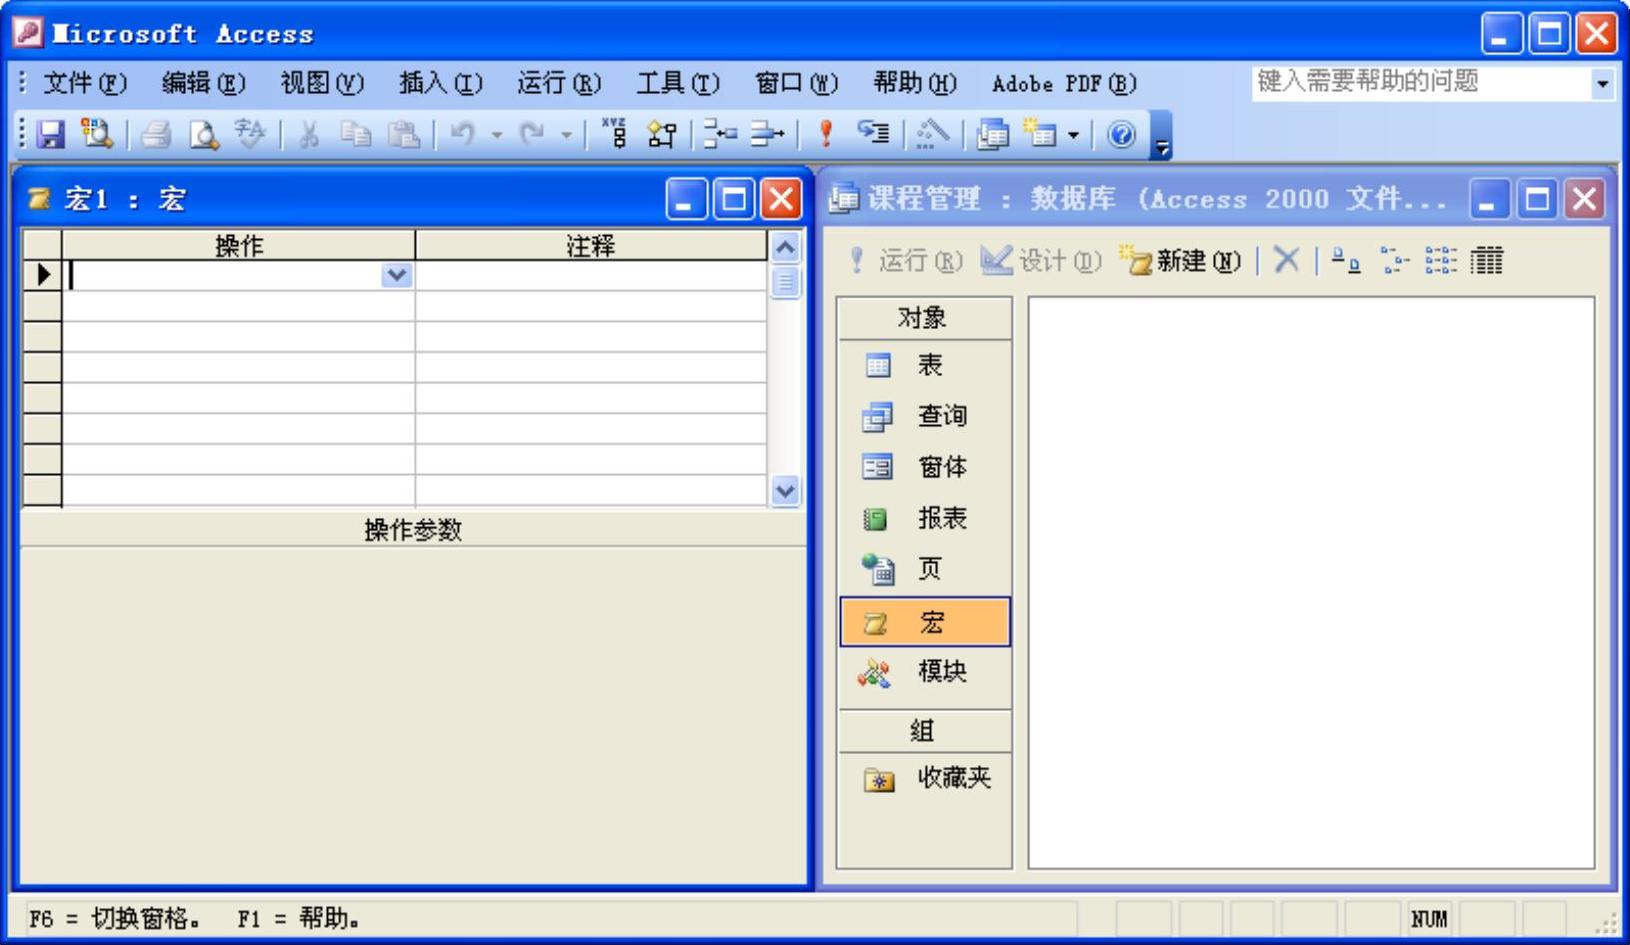
Task: Click the macro grid scroll up arrow
Action: coord(786,246)
